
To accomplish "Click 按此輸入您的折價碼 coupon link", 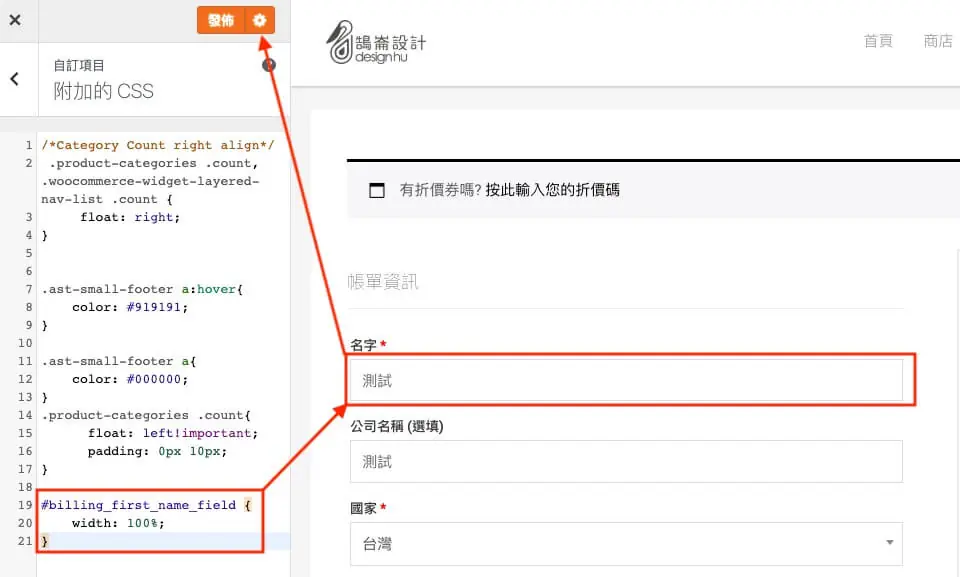I will pyautogui.click(x=552, y=190).
